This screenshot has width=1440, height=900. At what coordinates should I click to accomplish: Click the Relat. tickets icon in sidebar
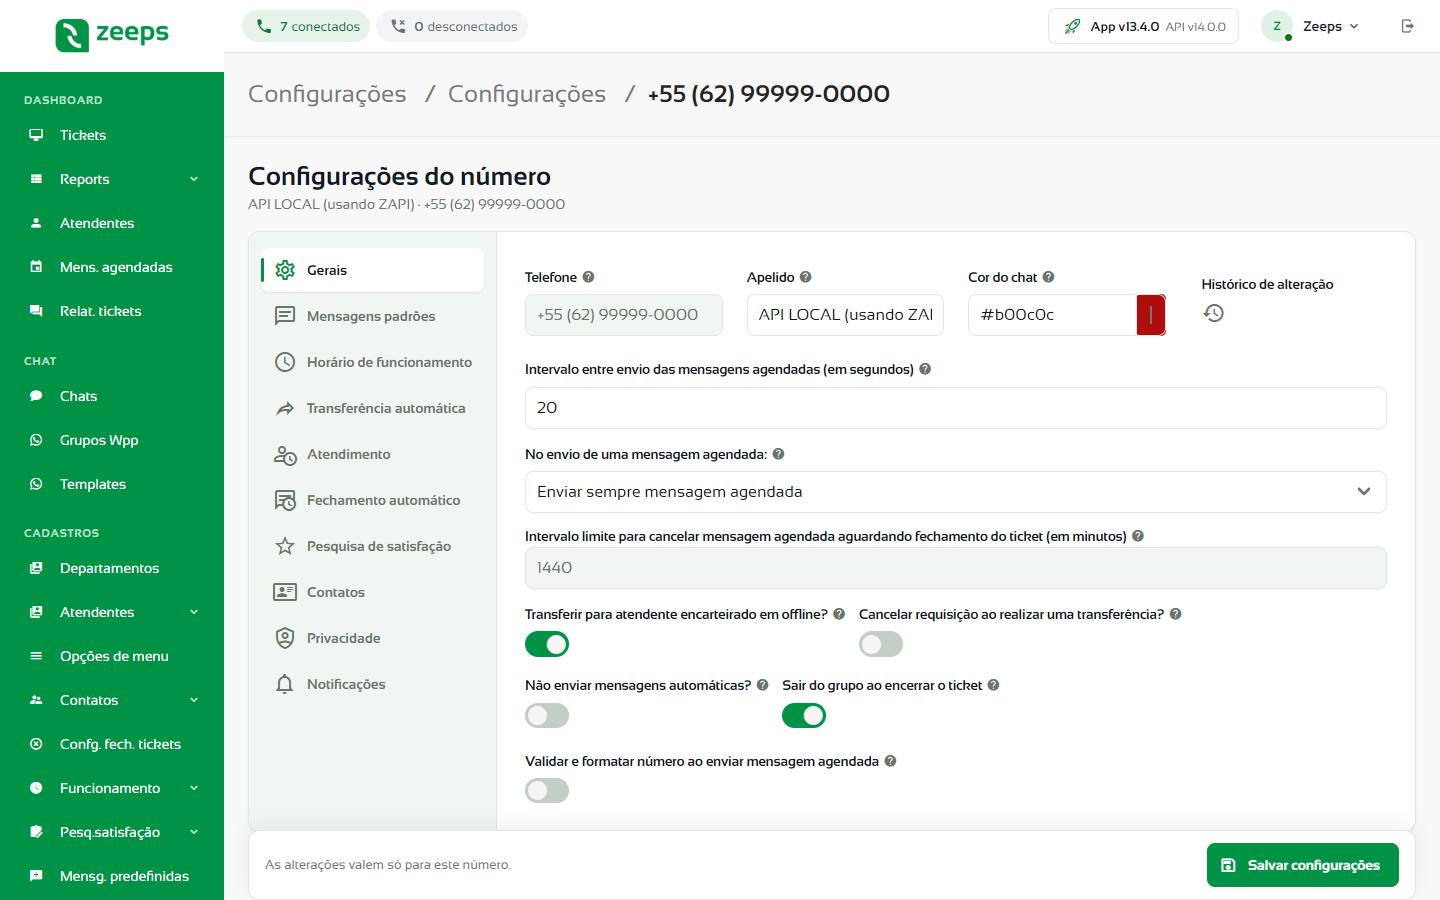coord(36,311)
